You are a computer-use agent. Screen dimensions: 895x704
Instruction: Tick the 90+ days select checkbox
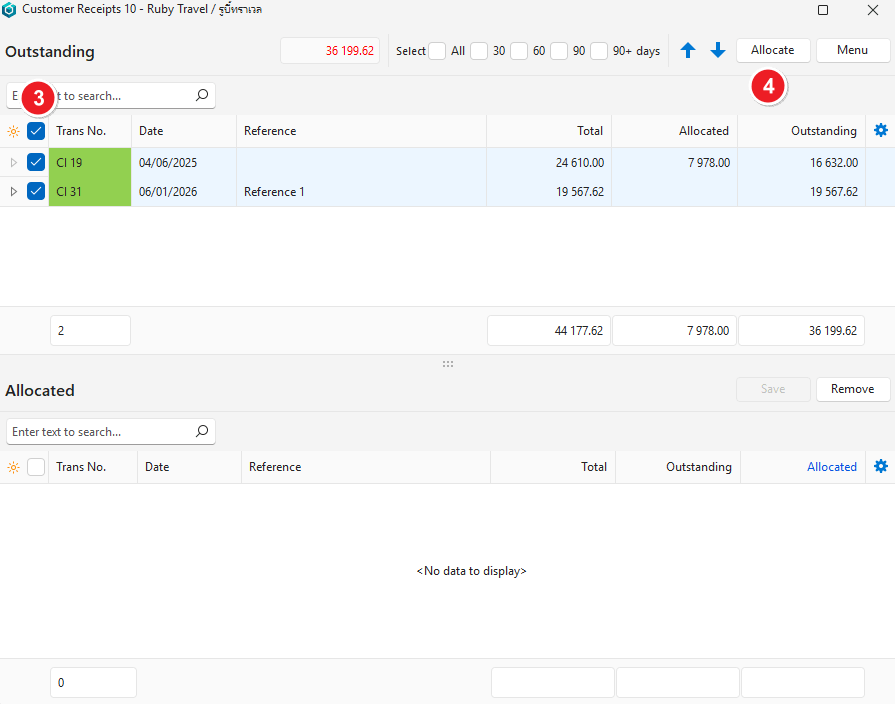599,51
